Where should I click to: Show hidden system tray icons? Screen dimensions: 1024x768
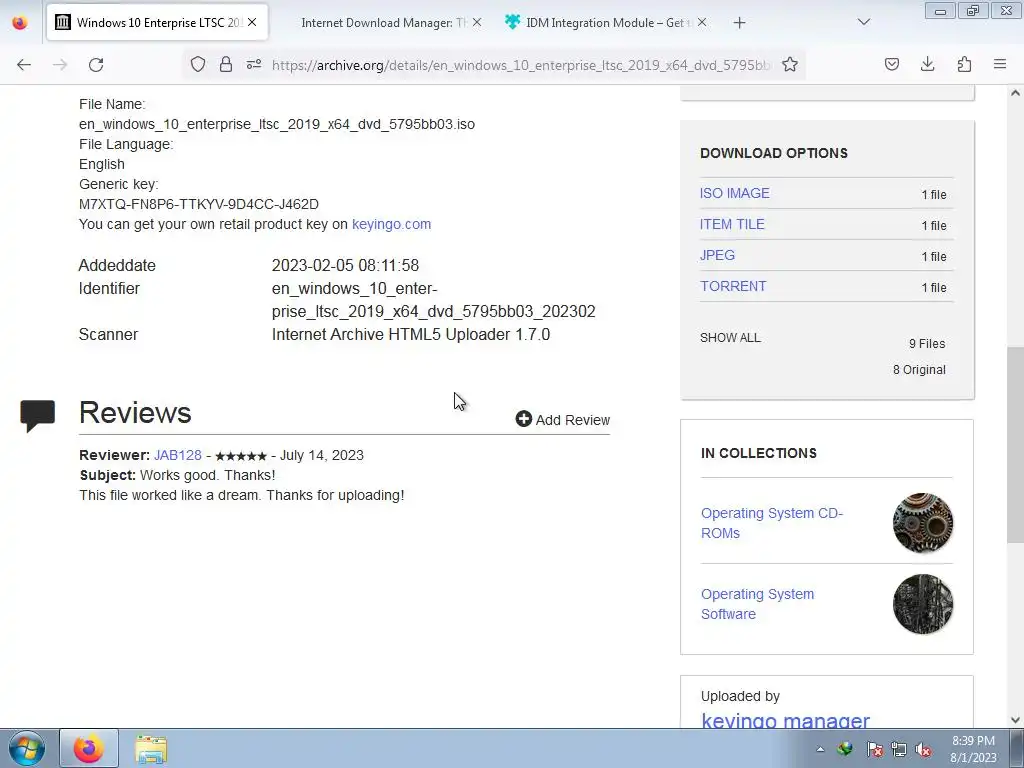coord(820,749)
